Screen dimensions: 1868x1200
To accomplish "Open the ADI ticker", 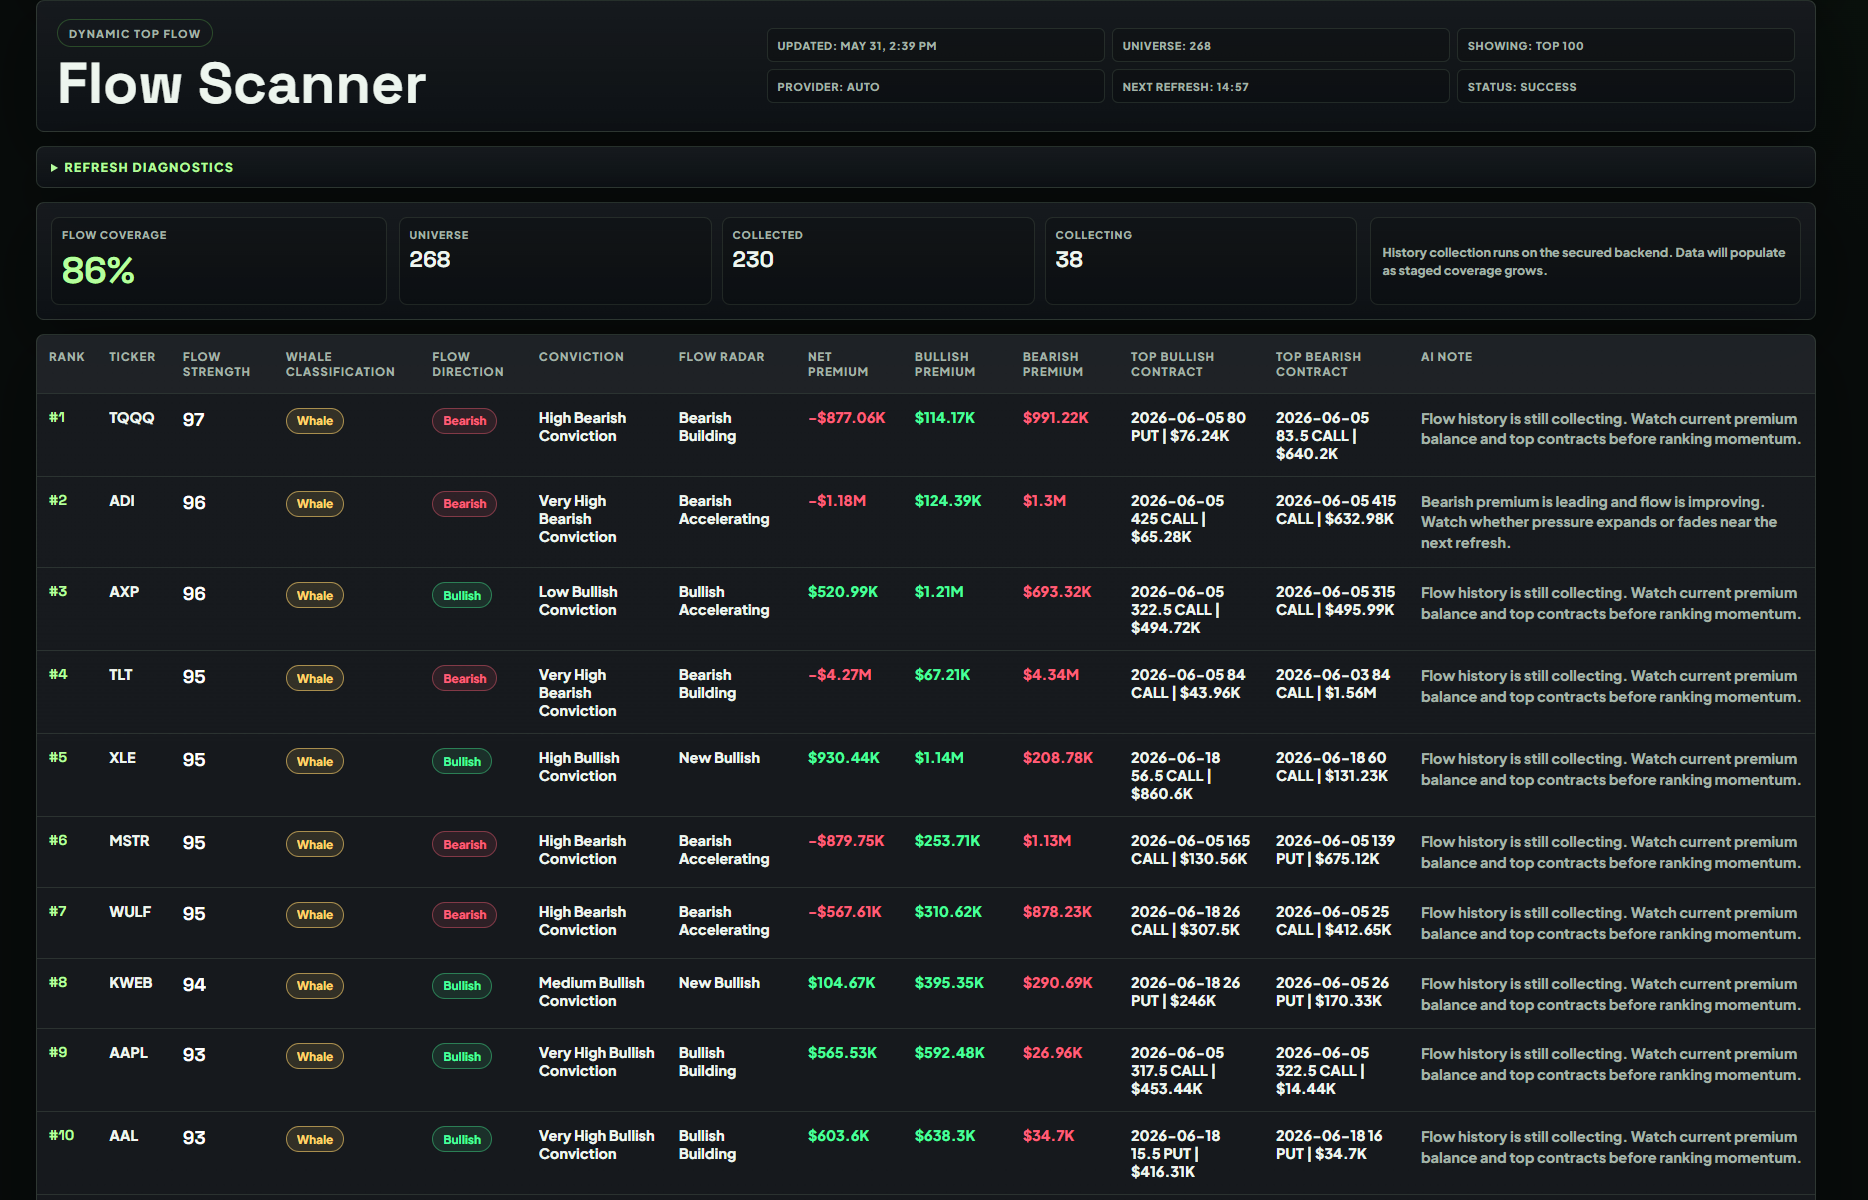I will (x=122, y=501).
